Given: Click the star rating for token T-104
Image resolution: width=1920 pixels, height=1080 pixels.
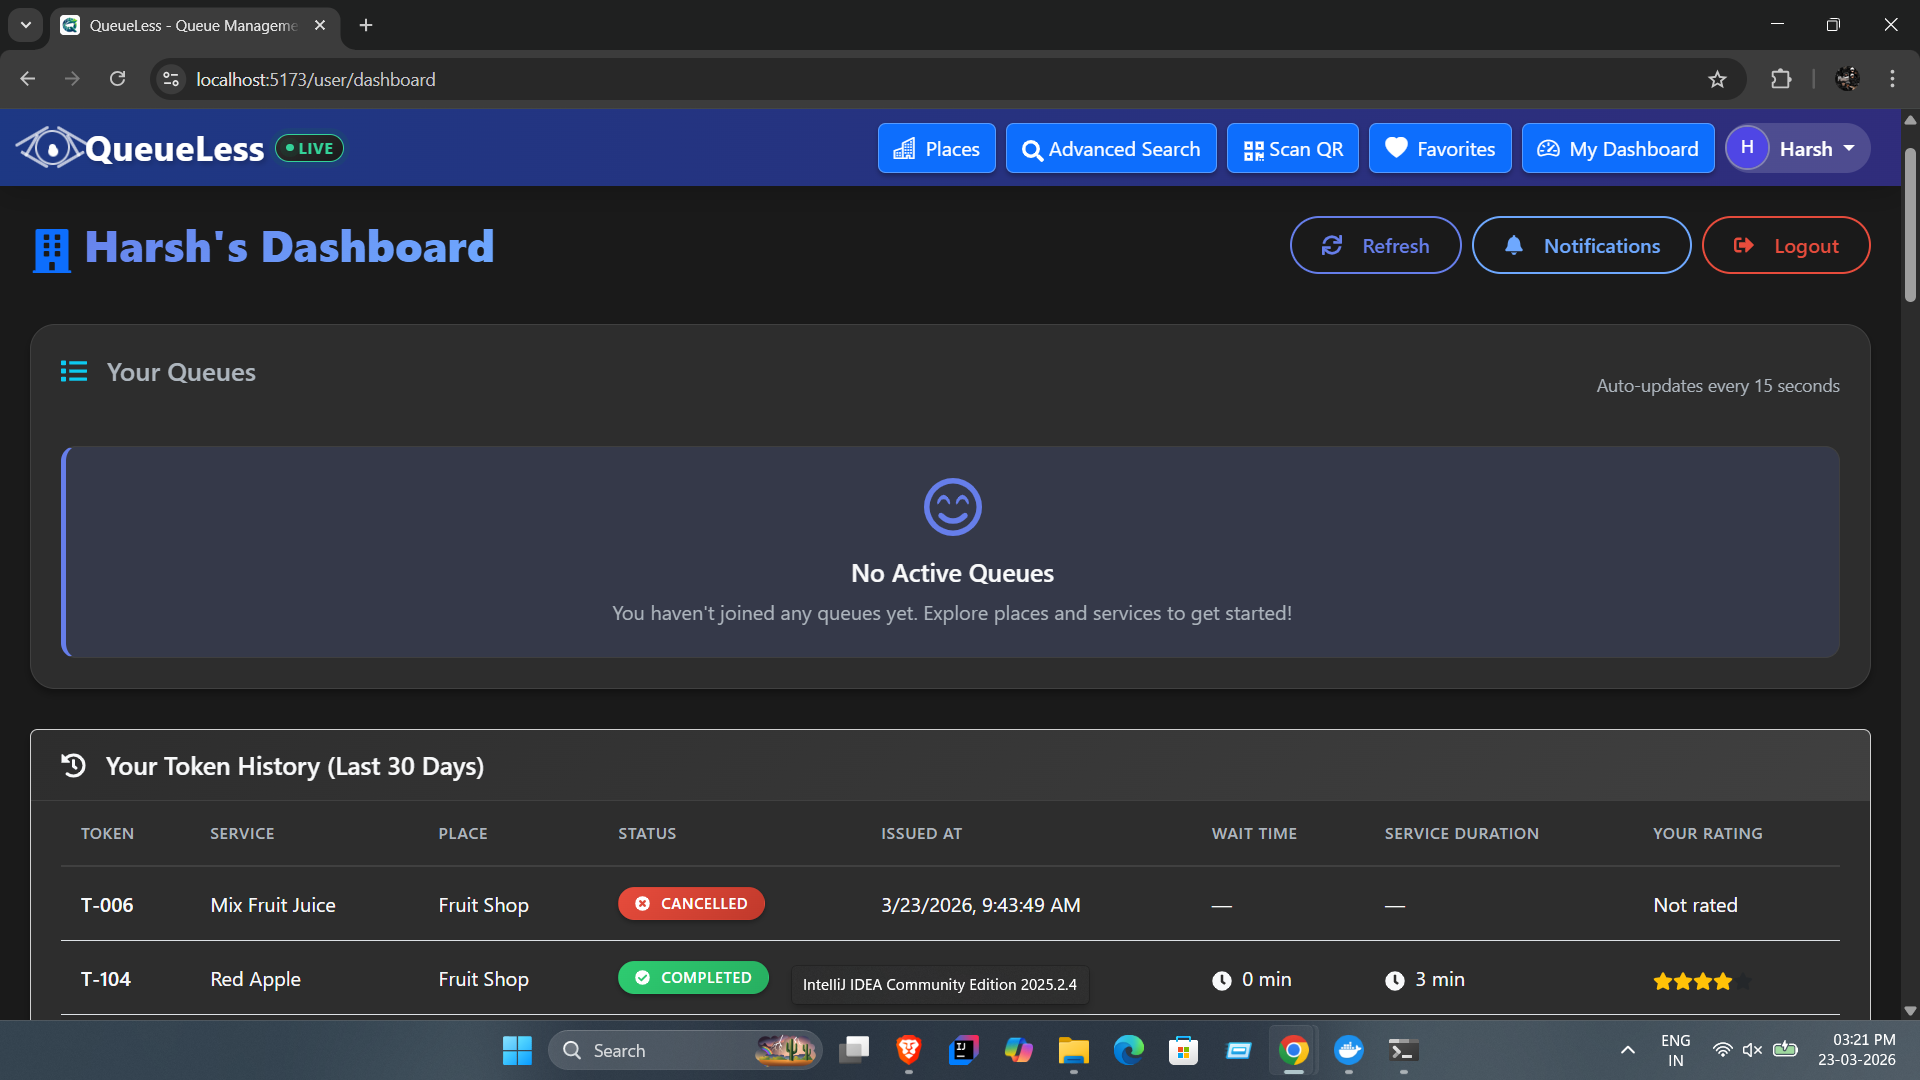Looking at the screenshot, I should click(1702, 981).
